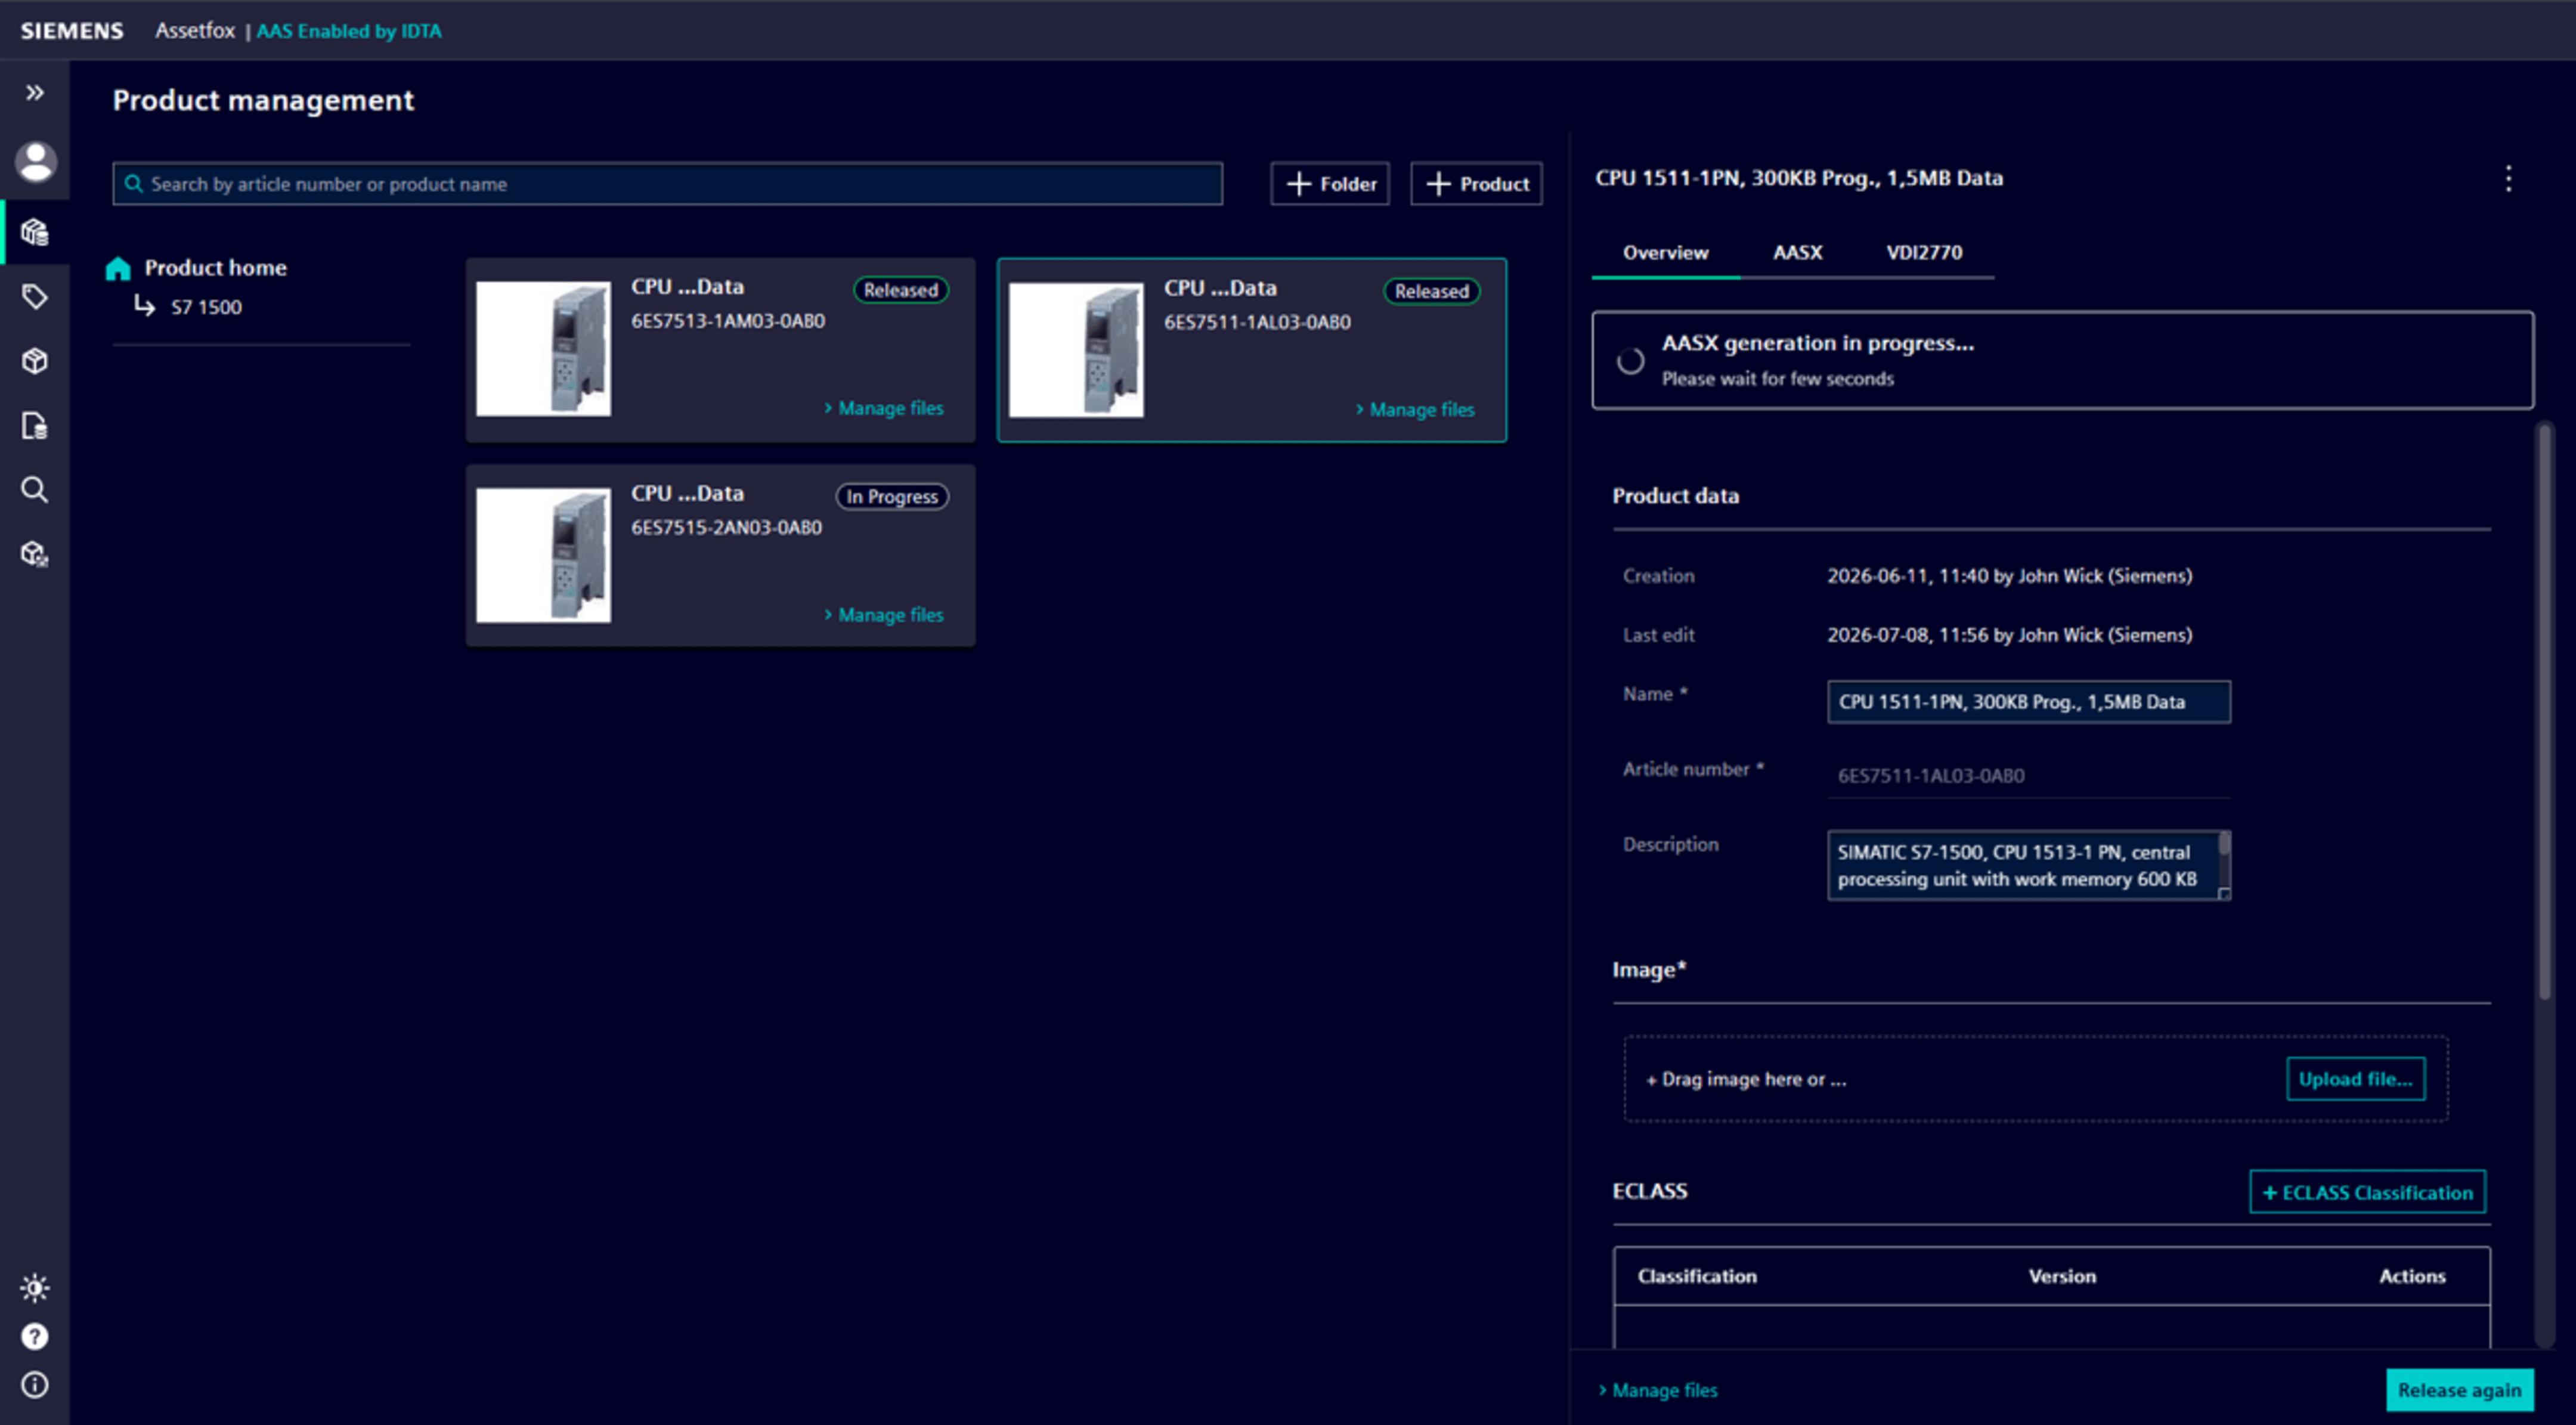The height and width of the screenshot is (1425, 2576).
Task: Expand the sidebar with double chevron icon
Action: (x=35, y=93)
